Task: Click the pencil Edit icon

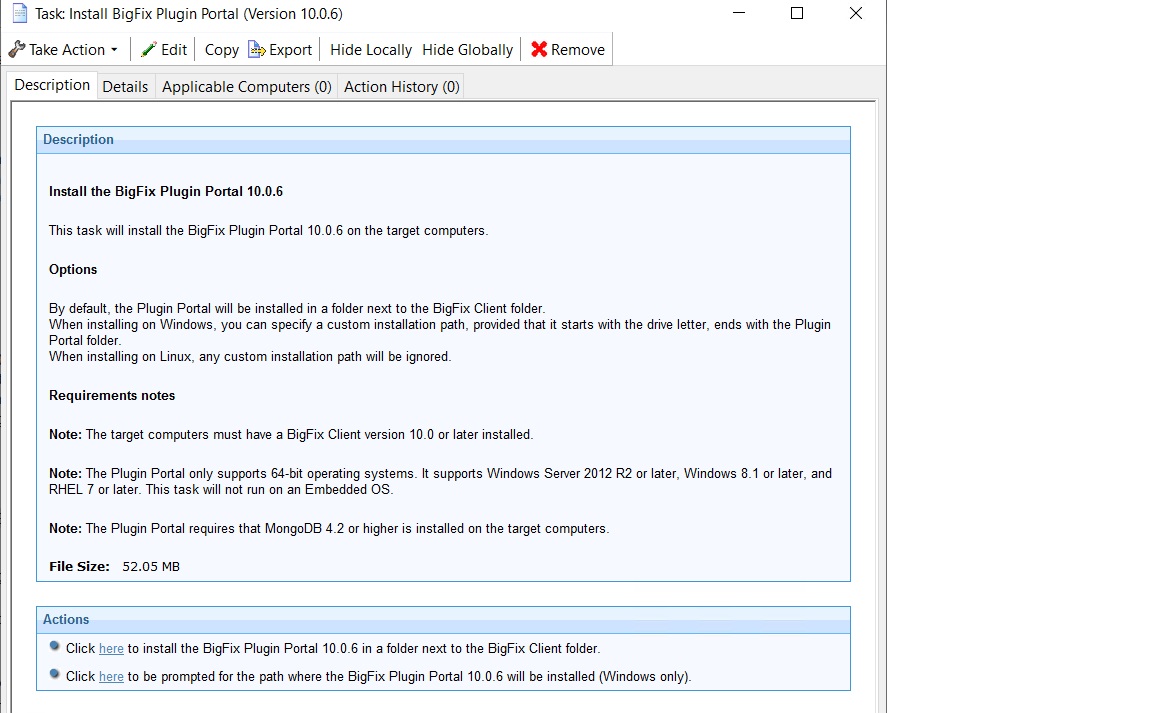Action: pos(149,49)
